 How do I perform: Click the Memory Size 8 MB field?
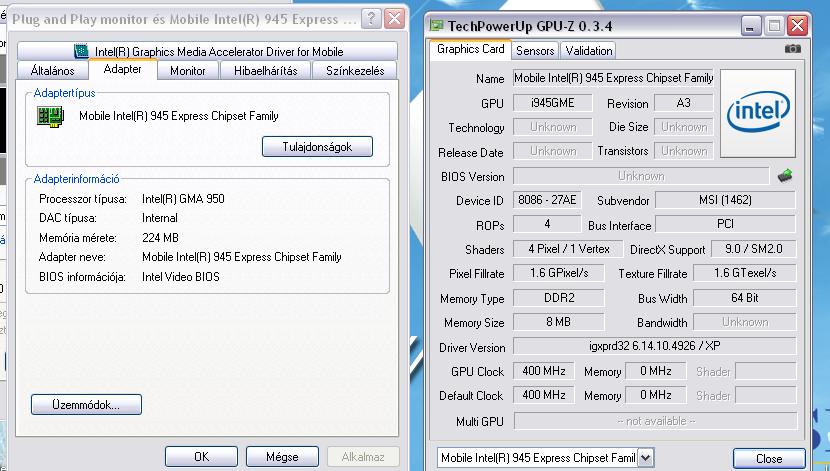558,322
